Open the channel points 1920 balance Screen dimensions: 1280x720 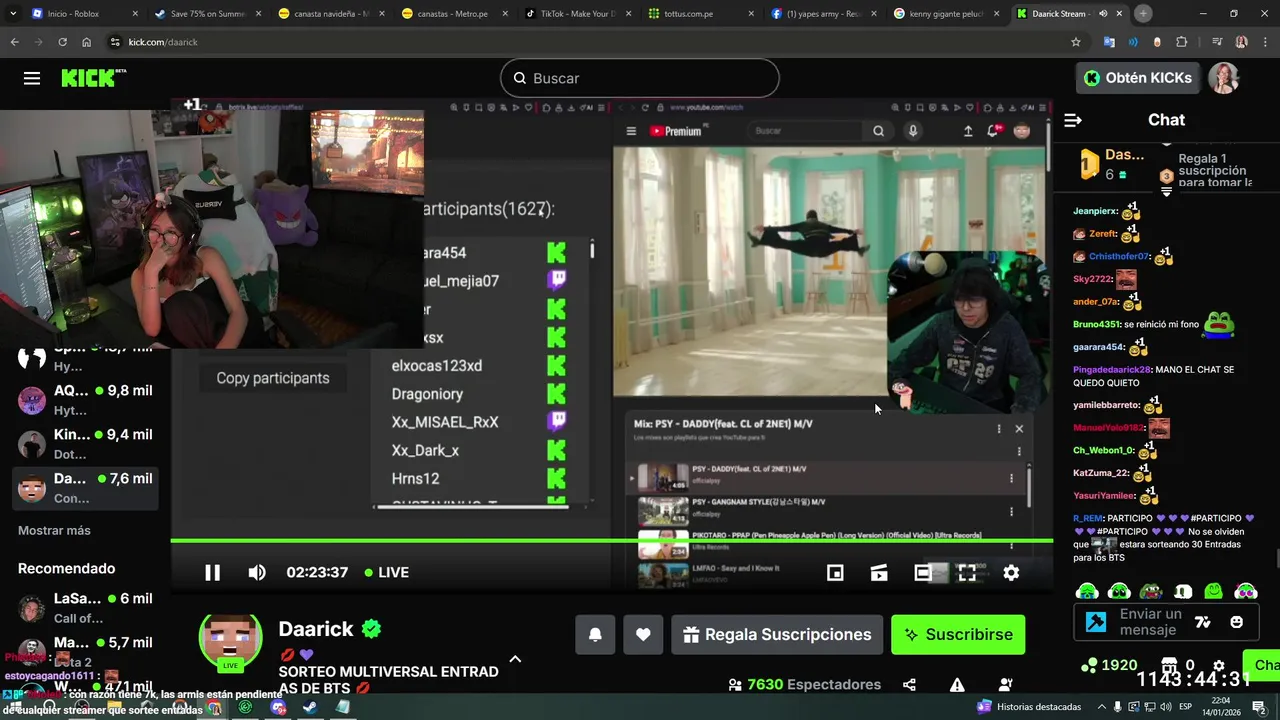pos(1109,665)
